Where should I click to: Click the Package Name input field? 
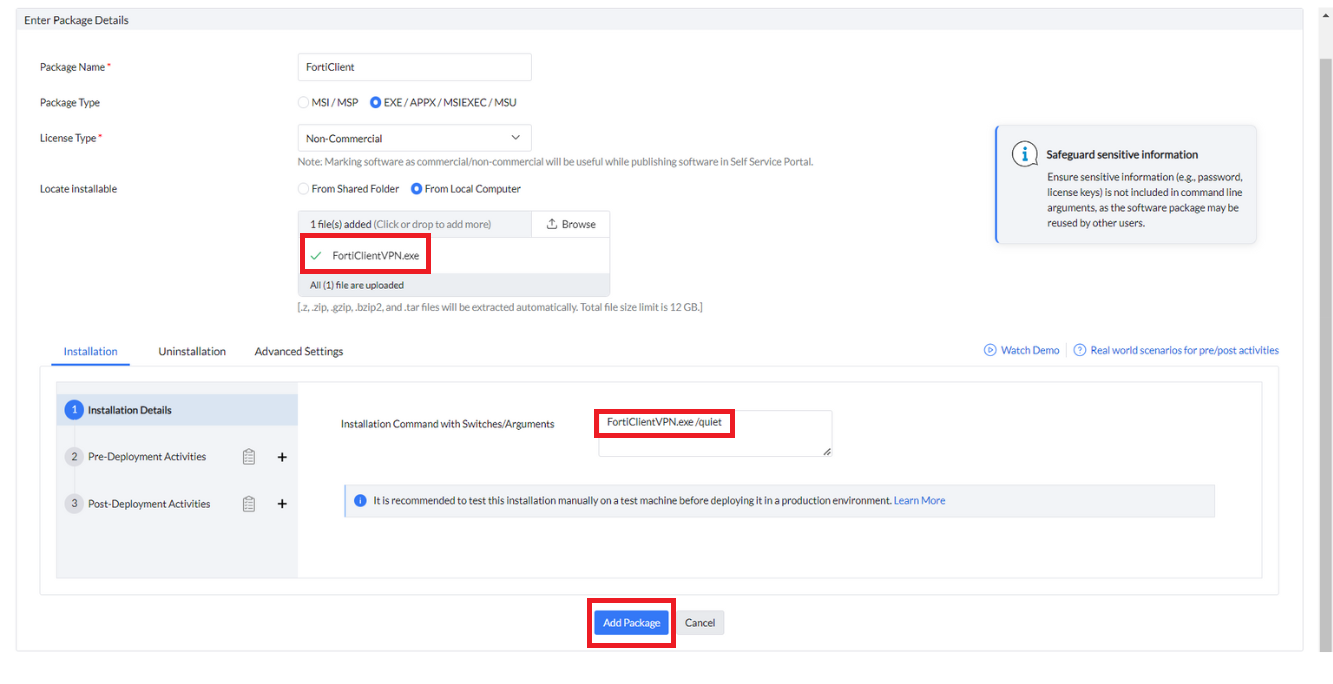point(414,67)
